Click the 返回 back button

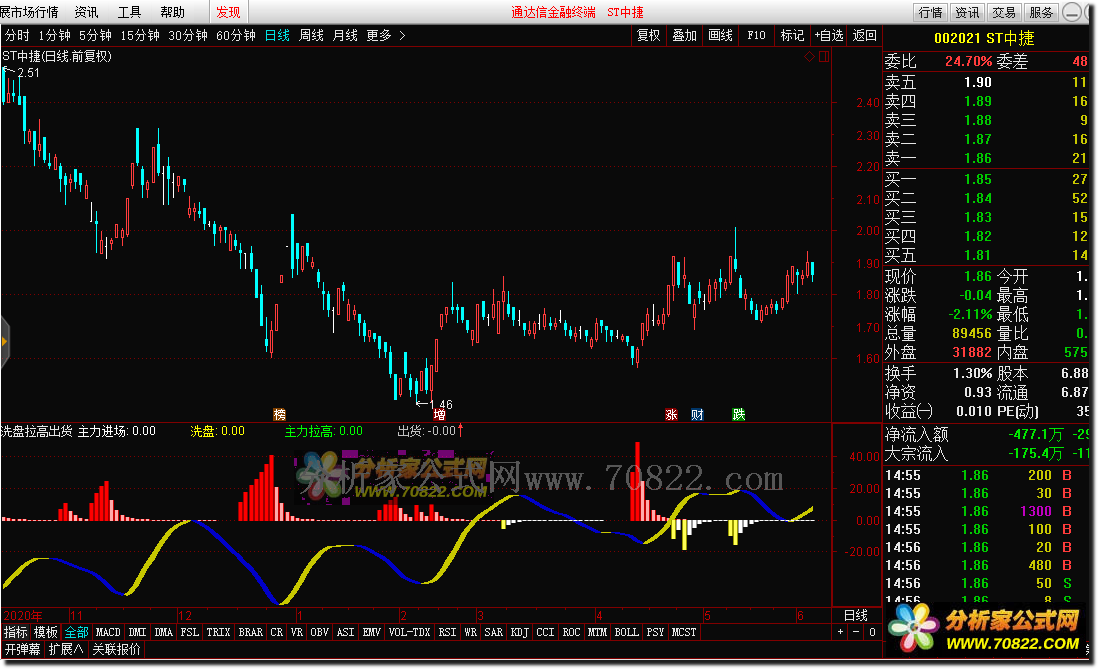point(864,35)
